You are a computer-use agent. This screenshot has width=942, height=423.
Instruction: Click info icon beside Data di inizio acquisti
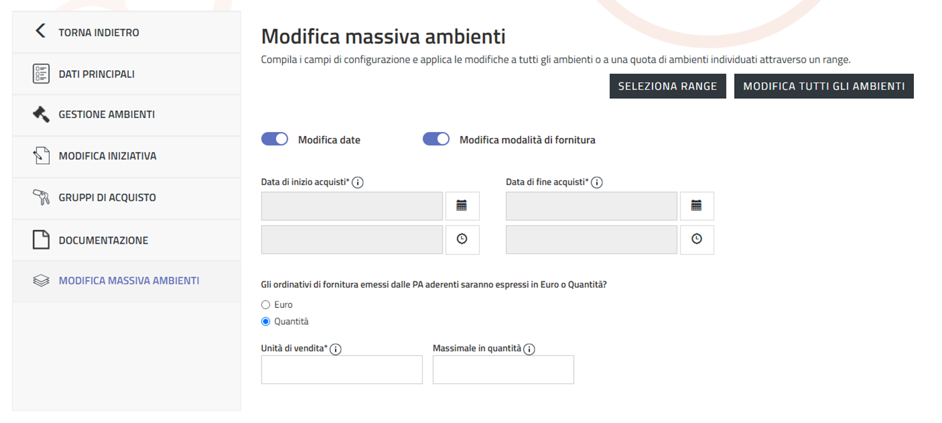358,183
